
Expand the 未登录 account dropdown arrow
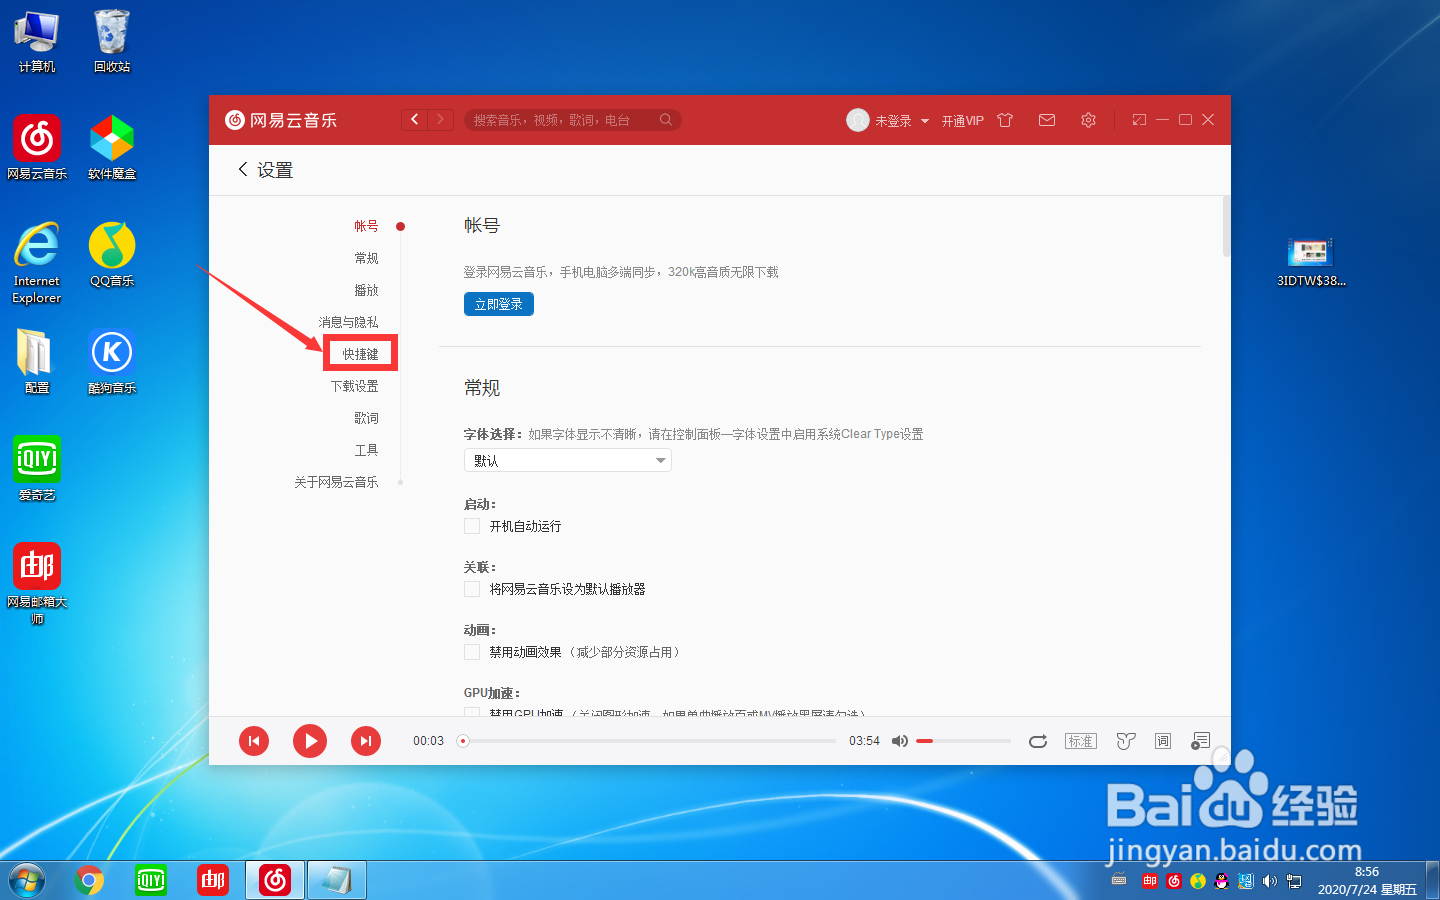tap(925, 121)
